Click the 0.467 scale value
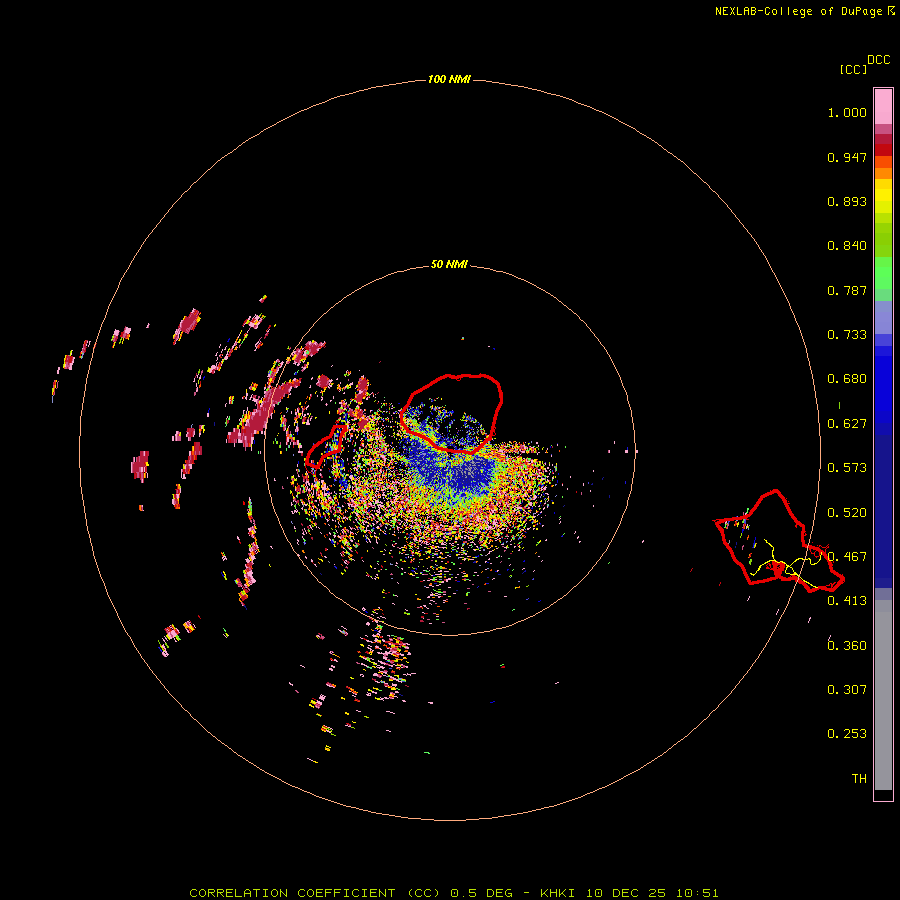 tap(847, 557)
